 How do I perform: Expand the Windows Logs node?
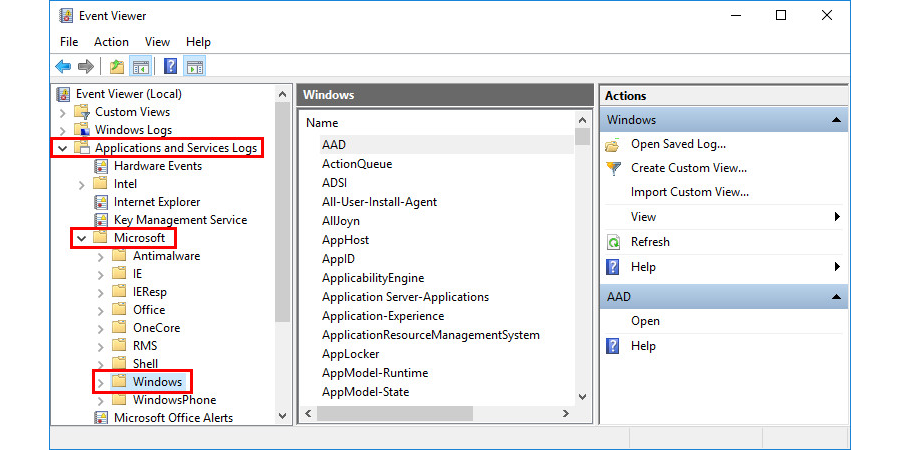63,130
